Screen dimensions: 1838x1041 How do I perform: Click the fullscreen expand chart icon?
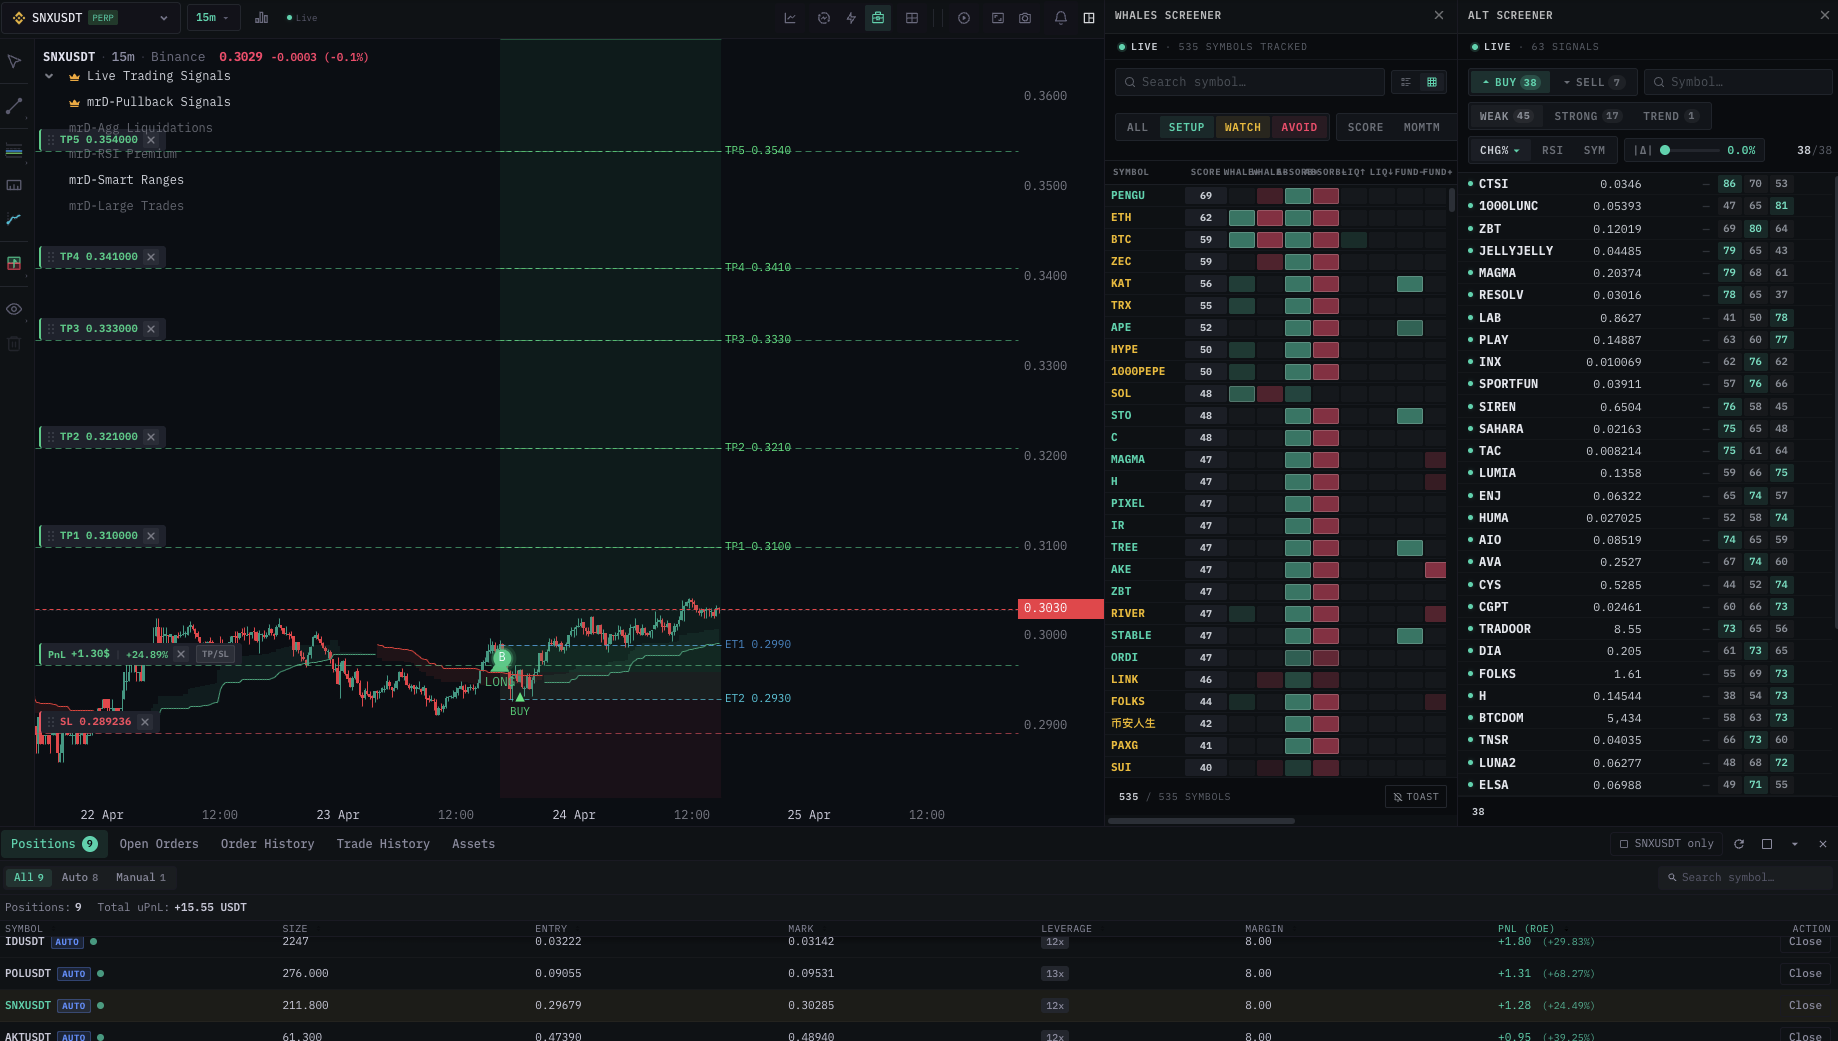tap(998, 18)
